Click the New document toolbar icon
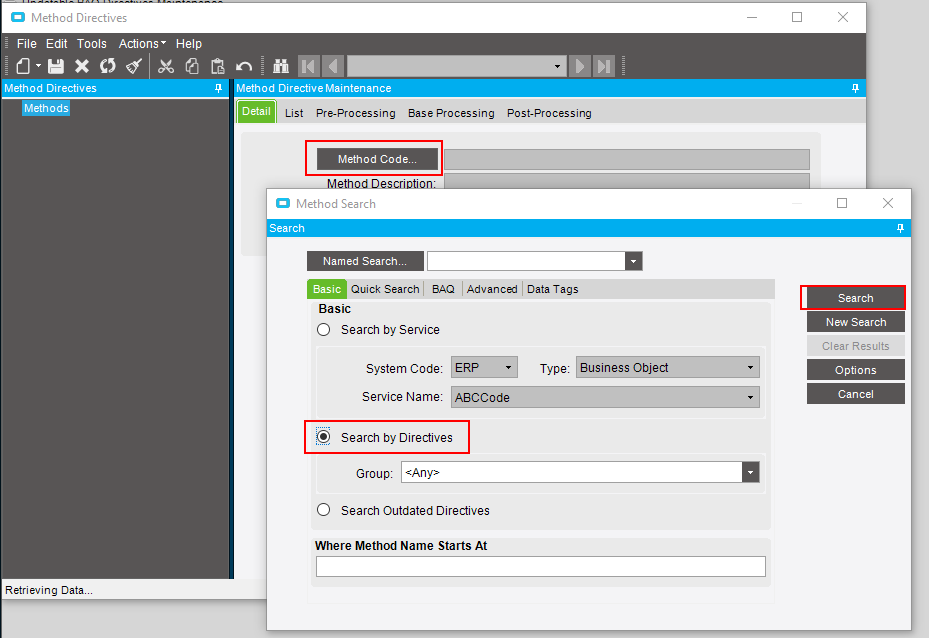929x638 pixels. tap(23, 66)
